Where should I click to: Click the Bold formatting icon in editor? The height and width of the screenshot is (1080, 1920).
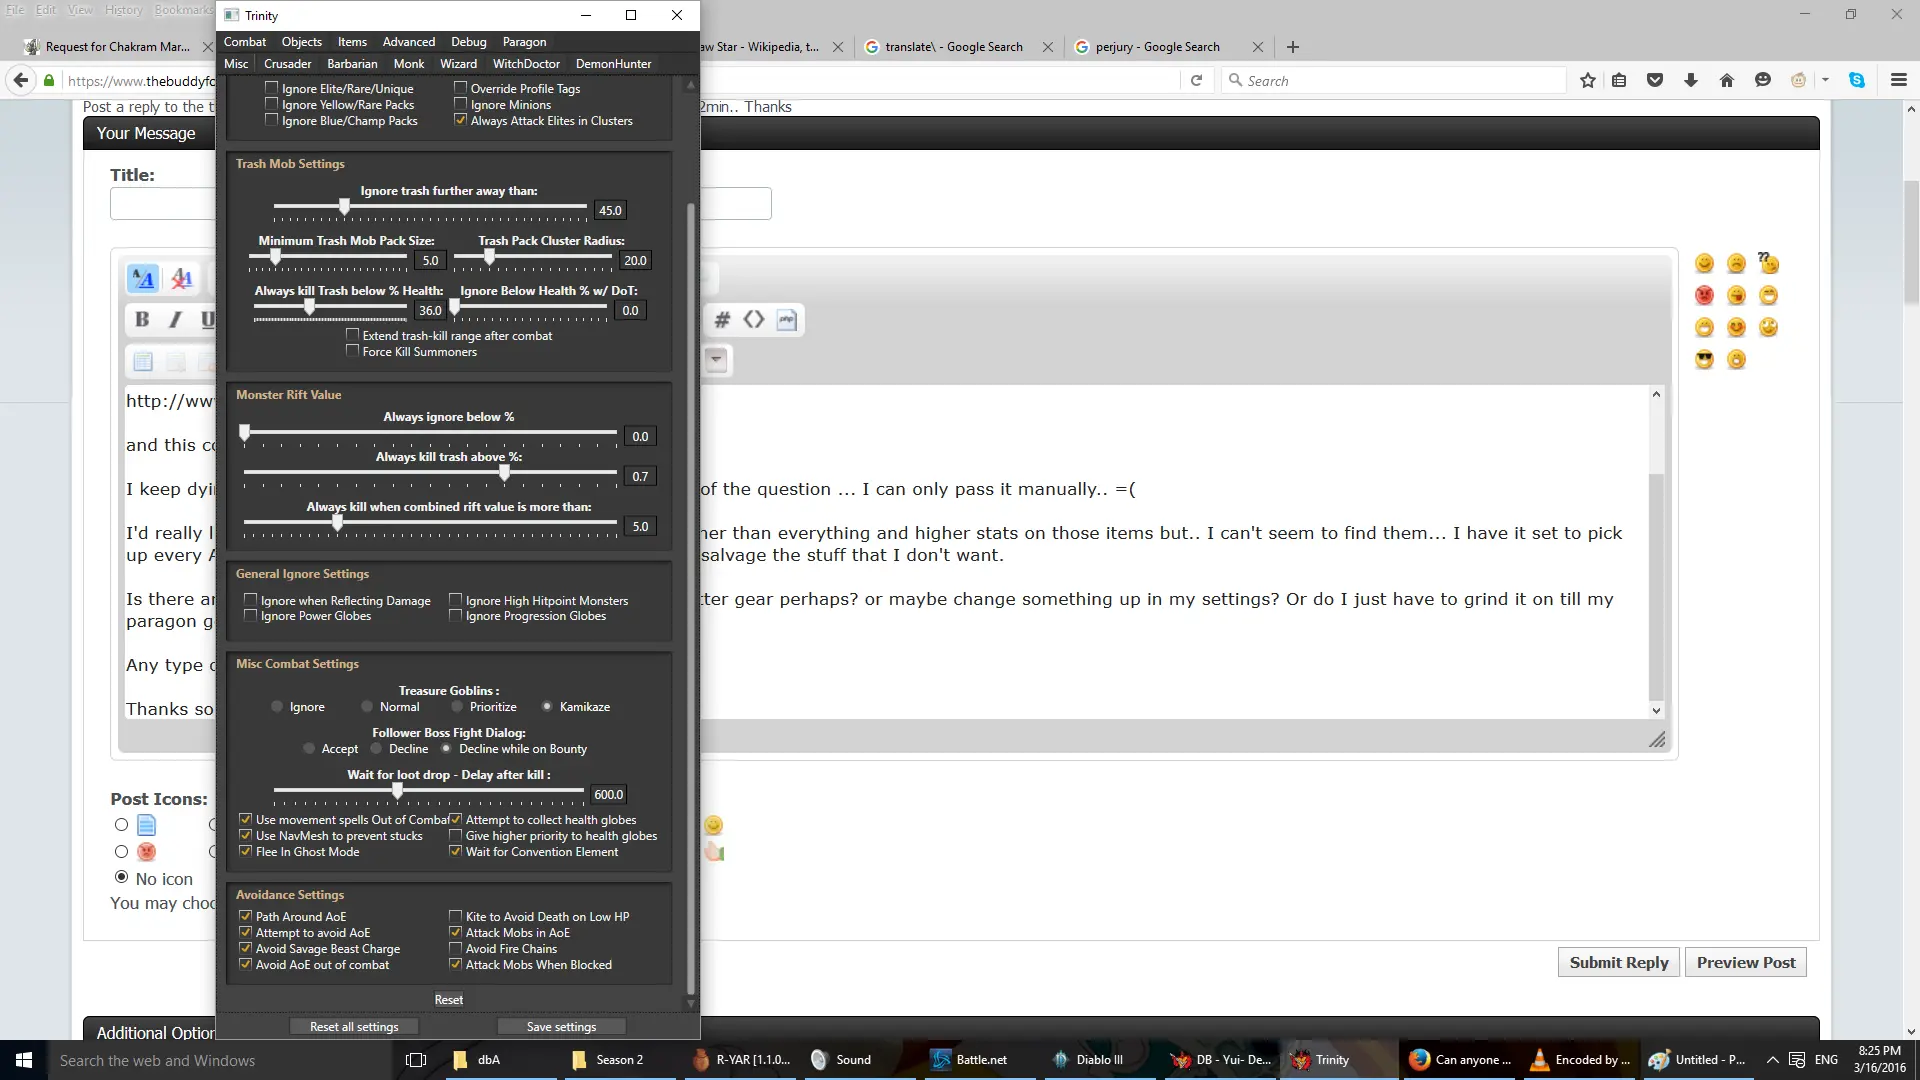tap(142, 319)
